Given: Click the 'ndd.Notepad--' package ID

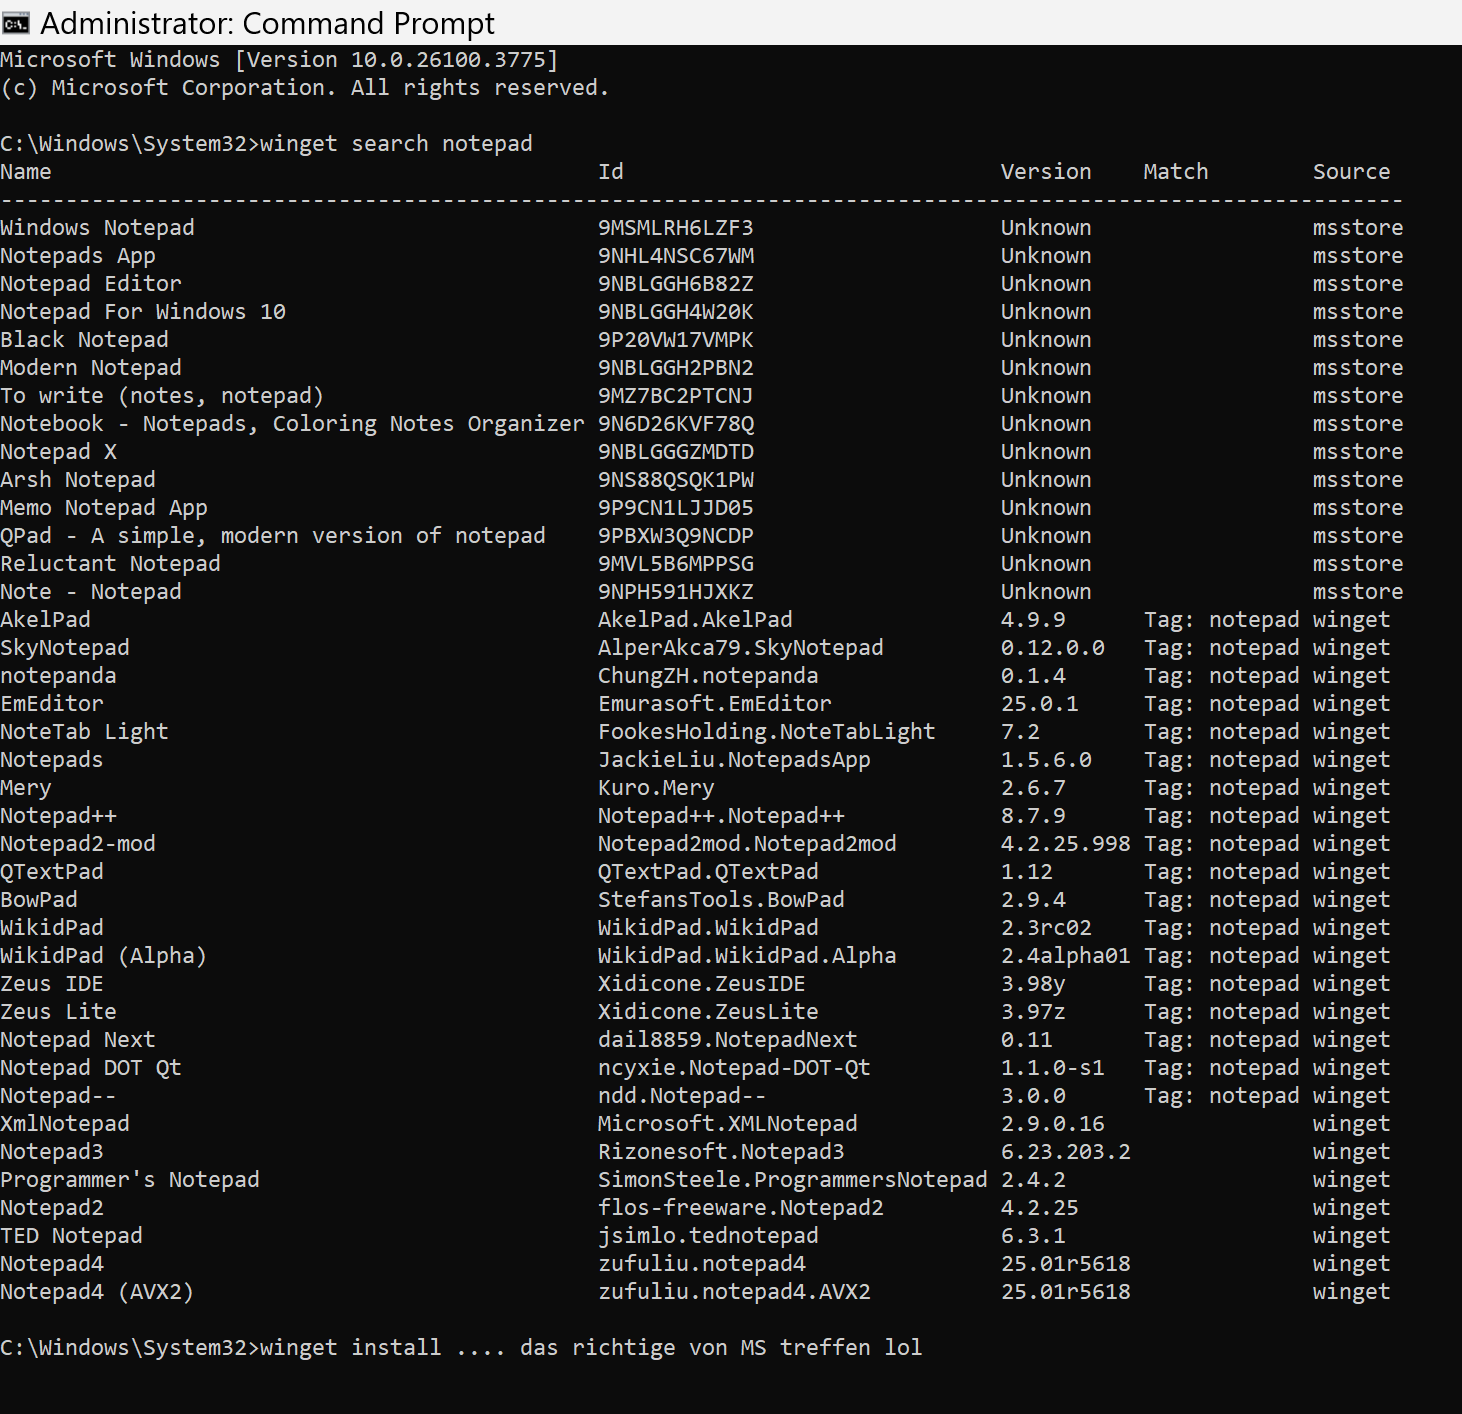Looking at the screenshot, I should pyautogui.click(x=682, y=1096).
